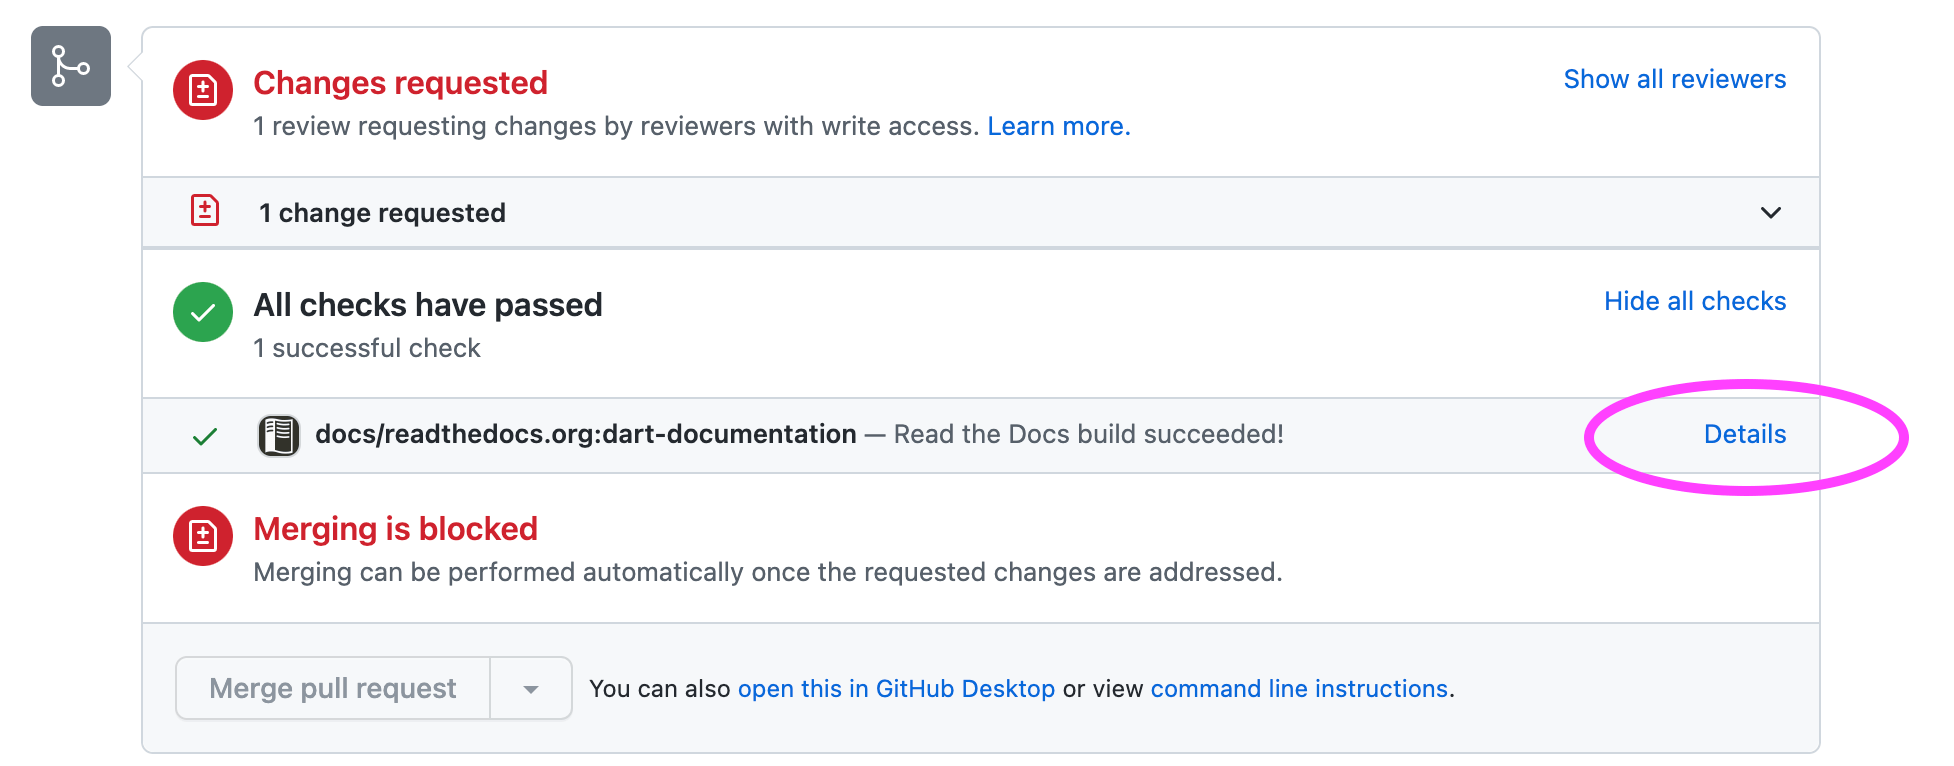Open the merge method dropdown arrow

pyautogui.click(x=531, y=689)
